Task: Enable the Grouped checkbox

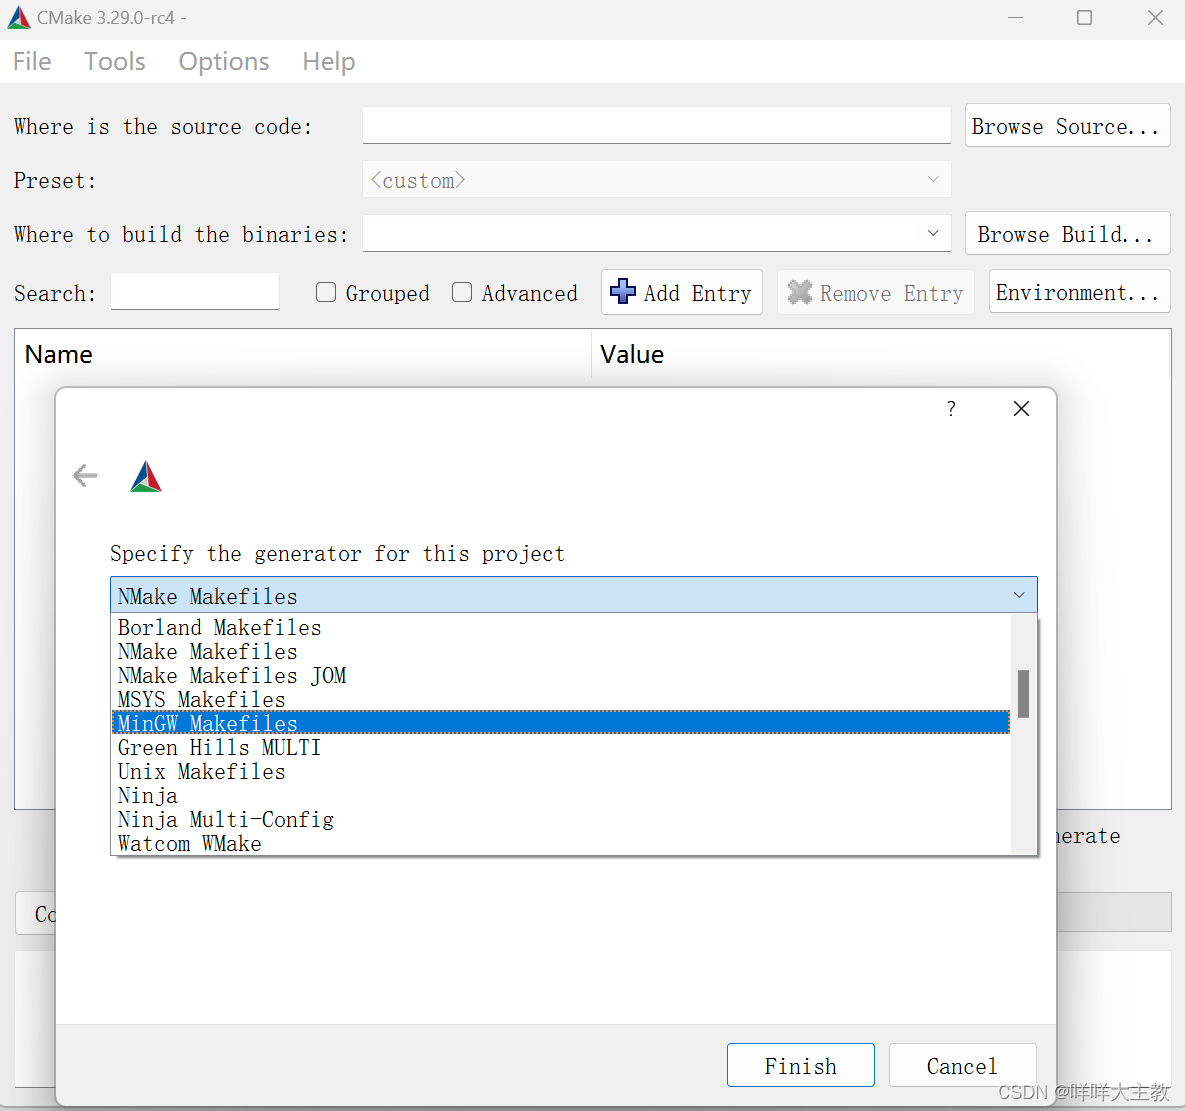Action: coord(325,292)
